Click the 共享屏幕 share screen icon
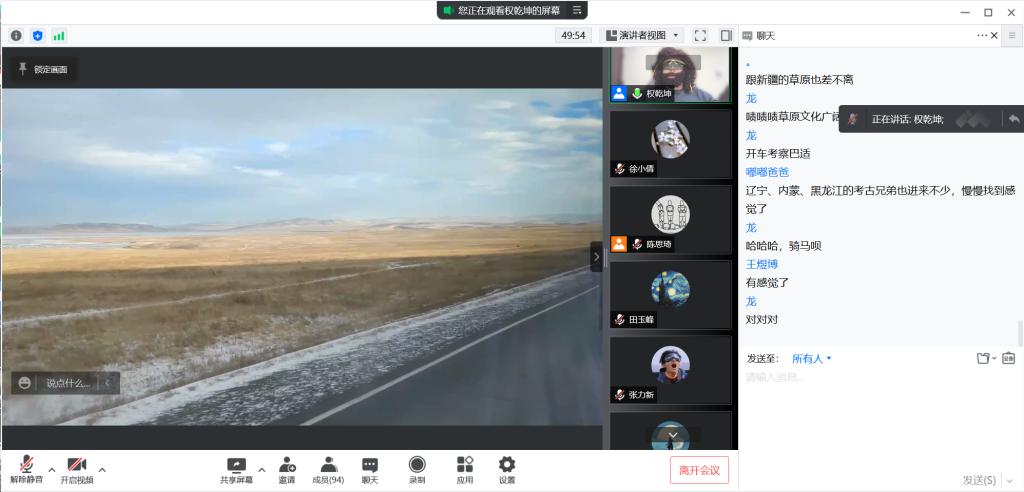Screen dimensions: 1024x492 point(236,468)
